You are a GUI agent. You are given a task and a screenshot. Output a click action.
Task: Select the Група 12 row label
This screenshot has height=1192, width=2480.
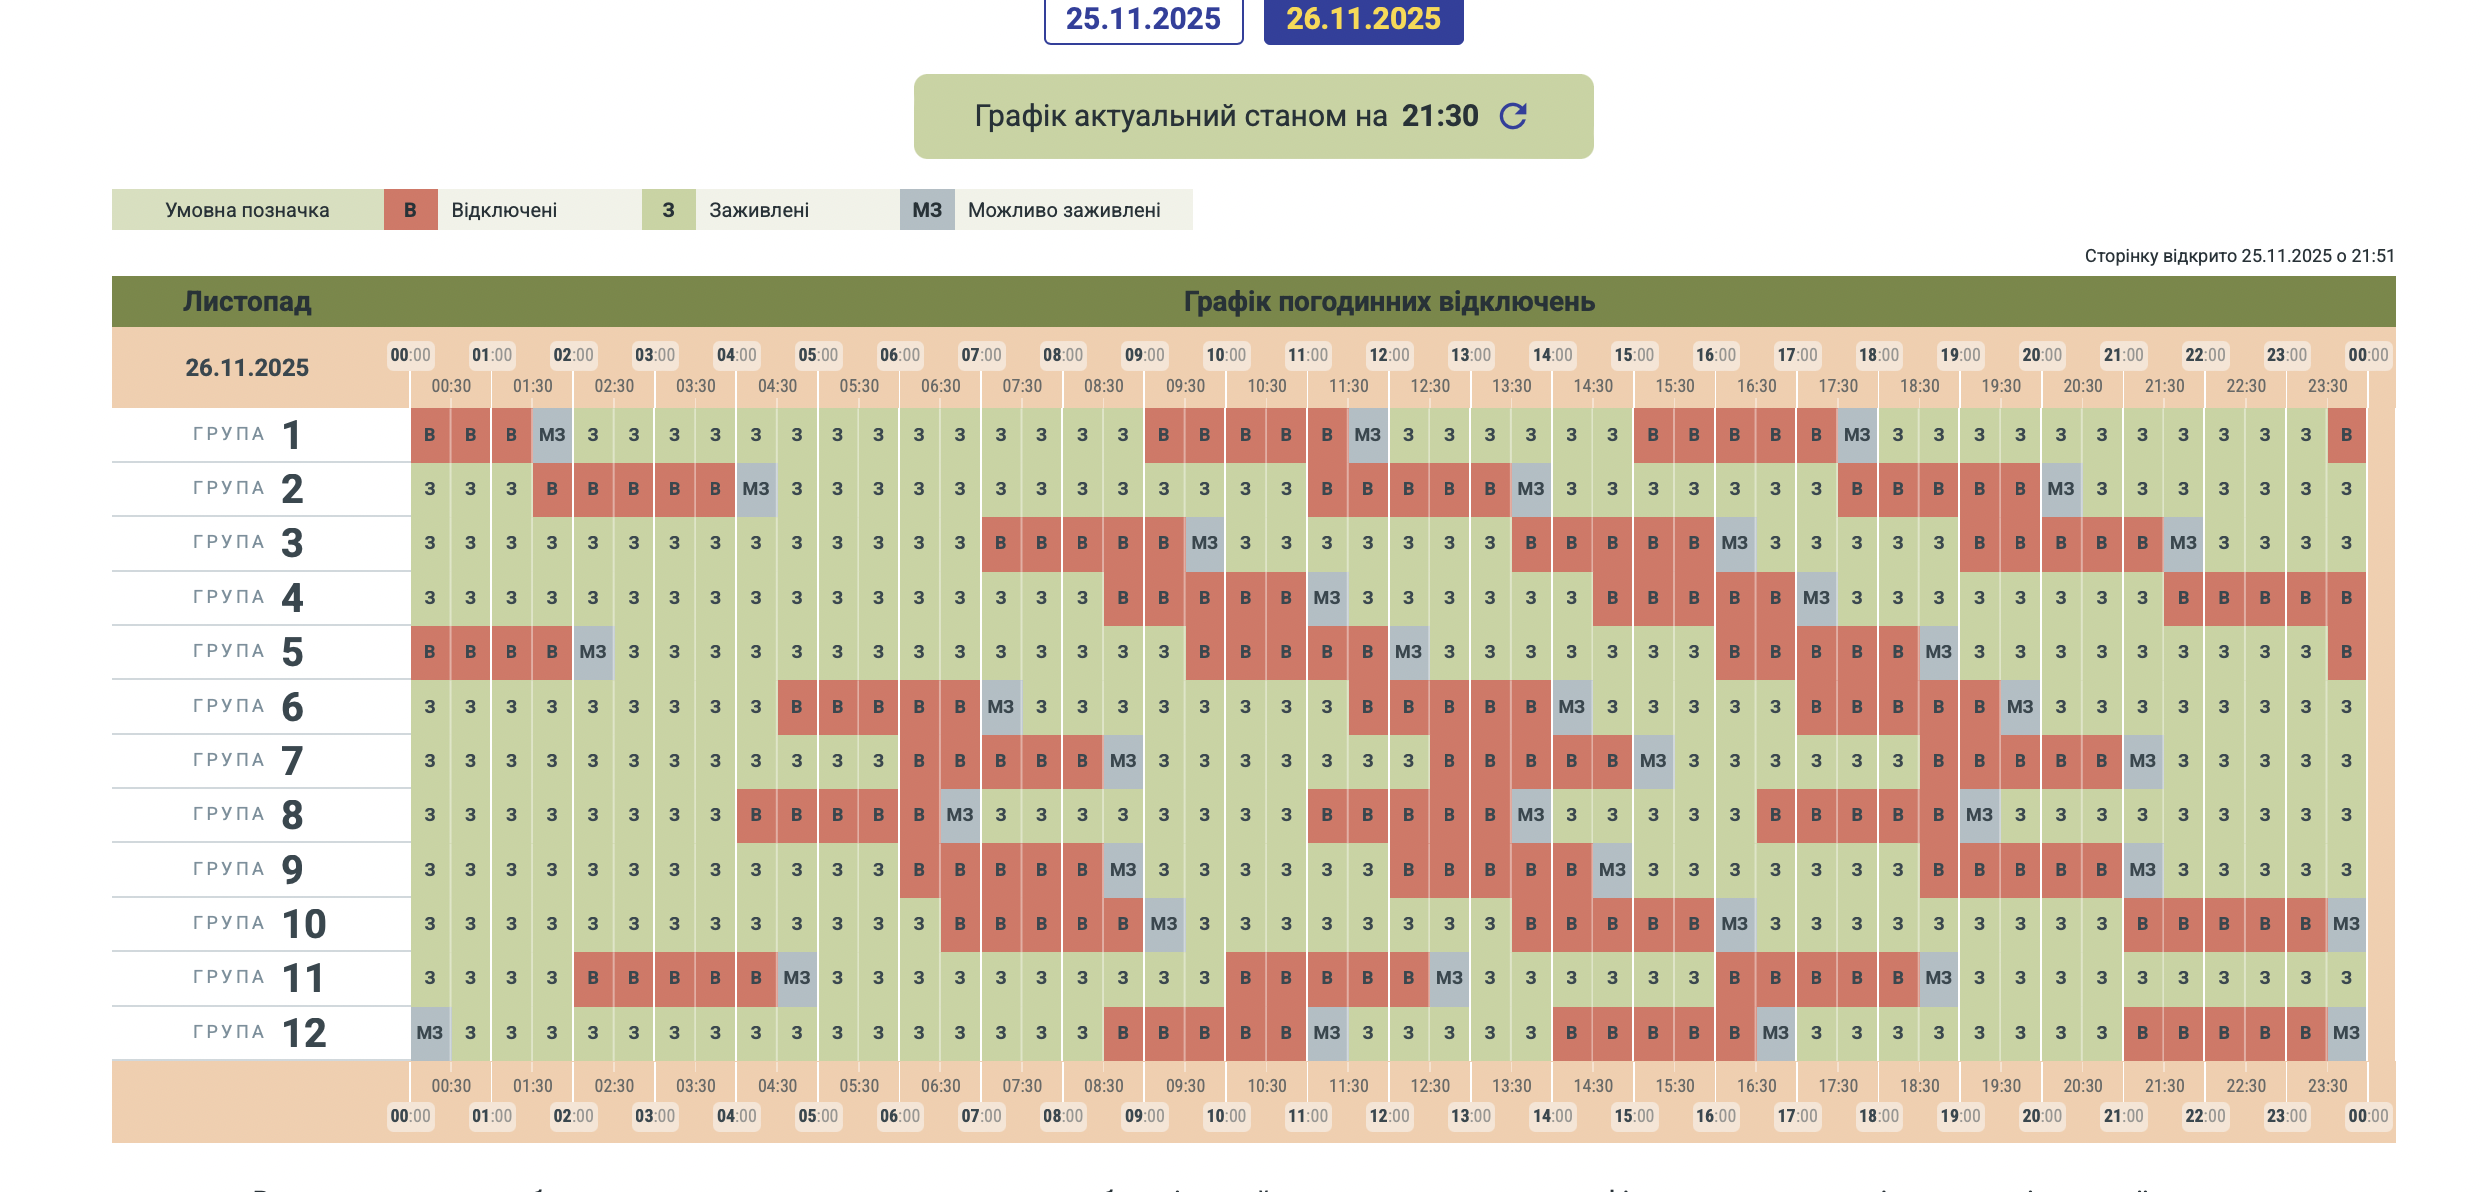[258, 1033]
